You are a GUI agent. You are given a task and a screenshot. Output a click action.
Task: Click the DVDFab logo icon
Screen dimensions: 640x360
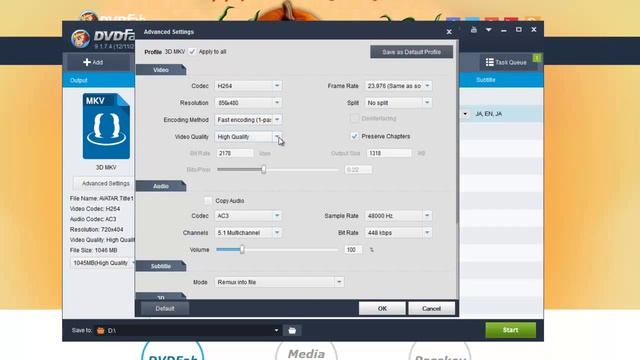(80, 38)
